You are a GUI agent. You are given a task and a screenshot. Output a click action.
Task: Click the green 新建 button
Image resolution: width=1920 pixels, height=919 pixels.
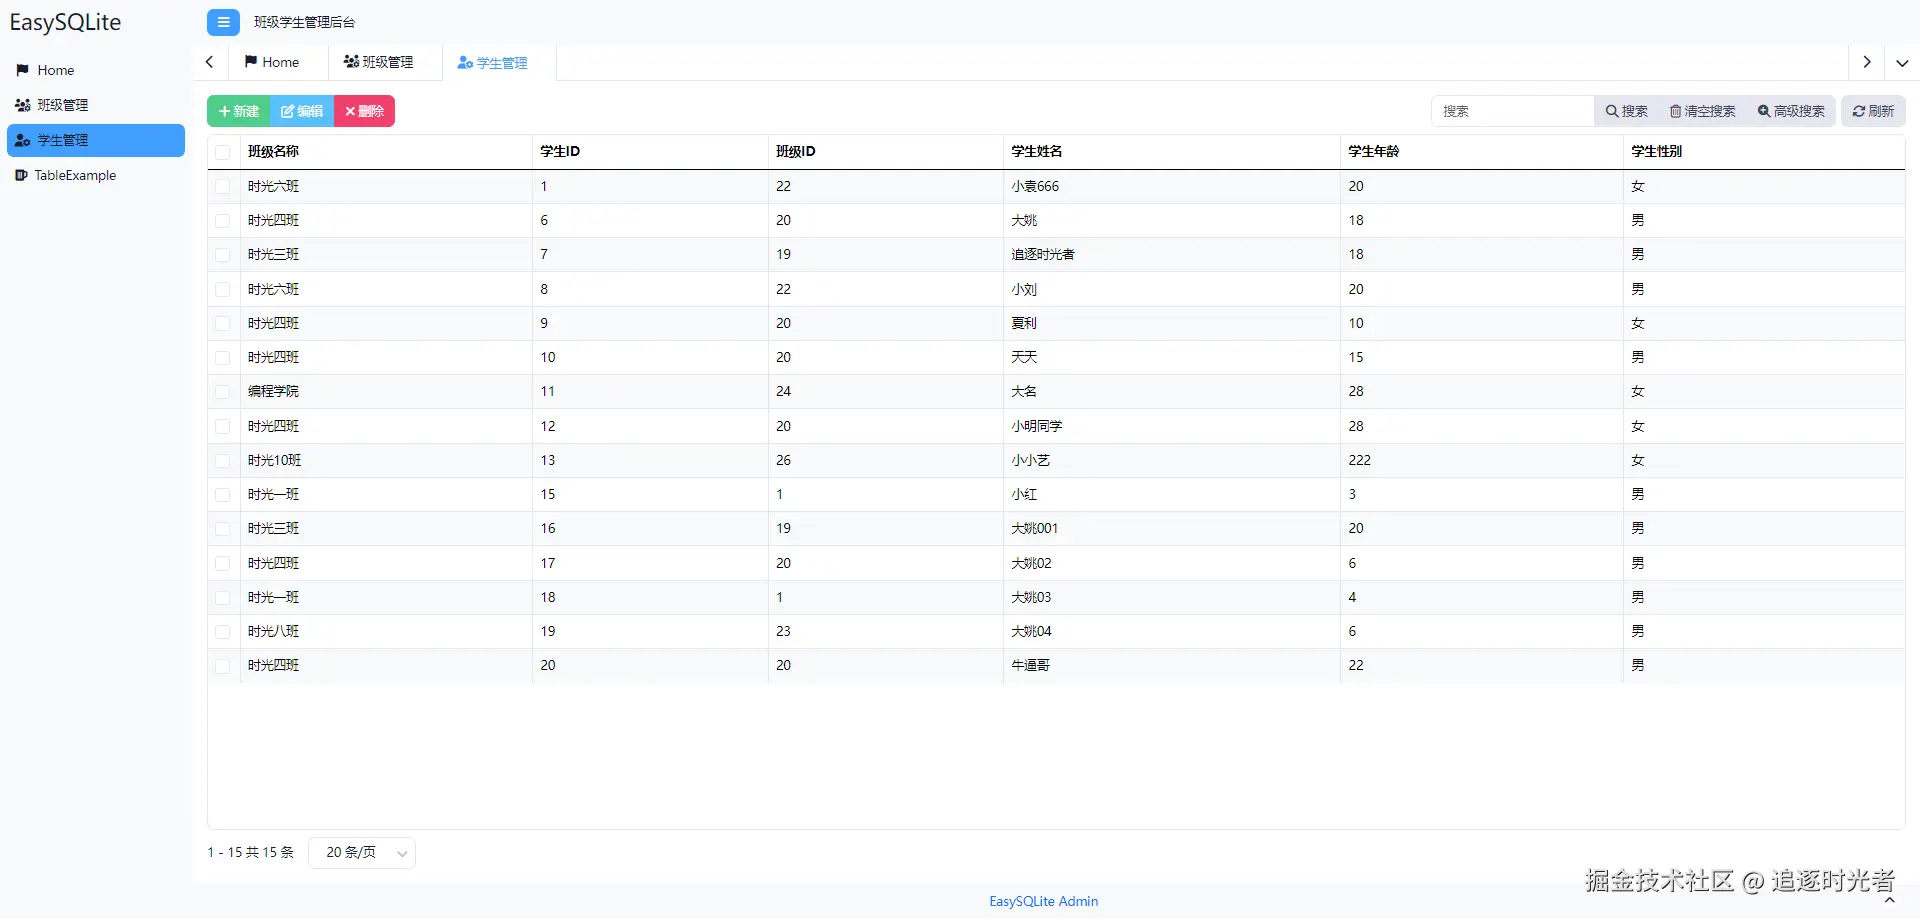click(239, 111)
